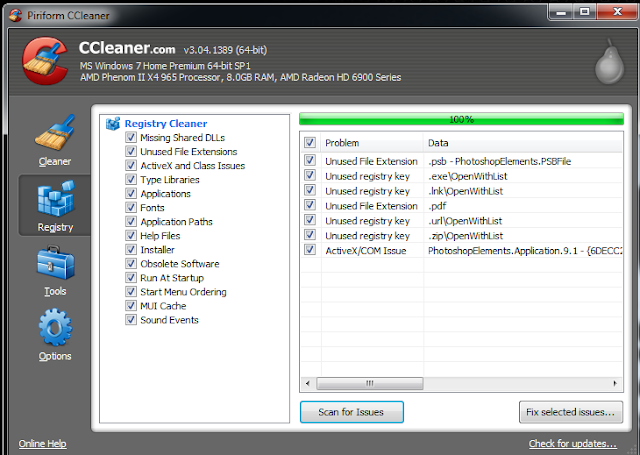Select the PhotoshopElements.Application.9.1 data cell

525,251
